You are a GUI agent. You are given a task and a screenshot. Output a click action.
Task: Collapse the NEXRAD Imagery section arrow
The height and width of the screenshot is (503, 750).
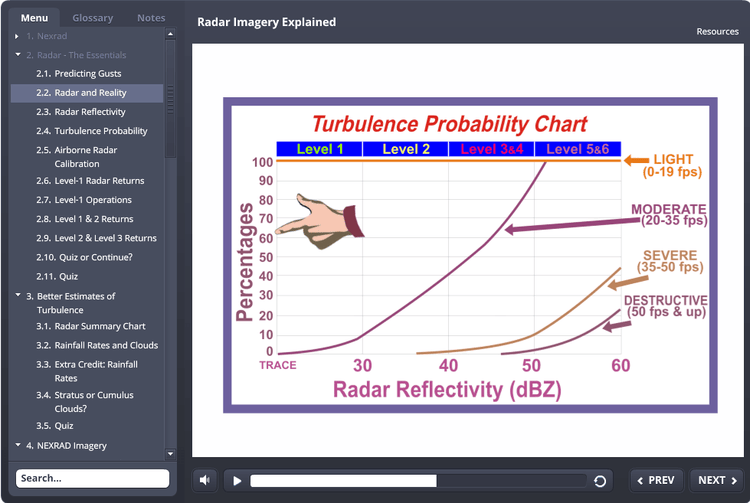[18, 445]
